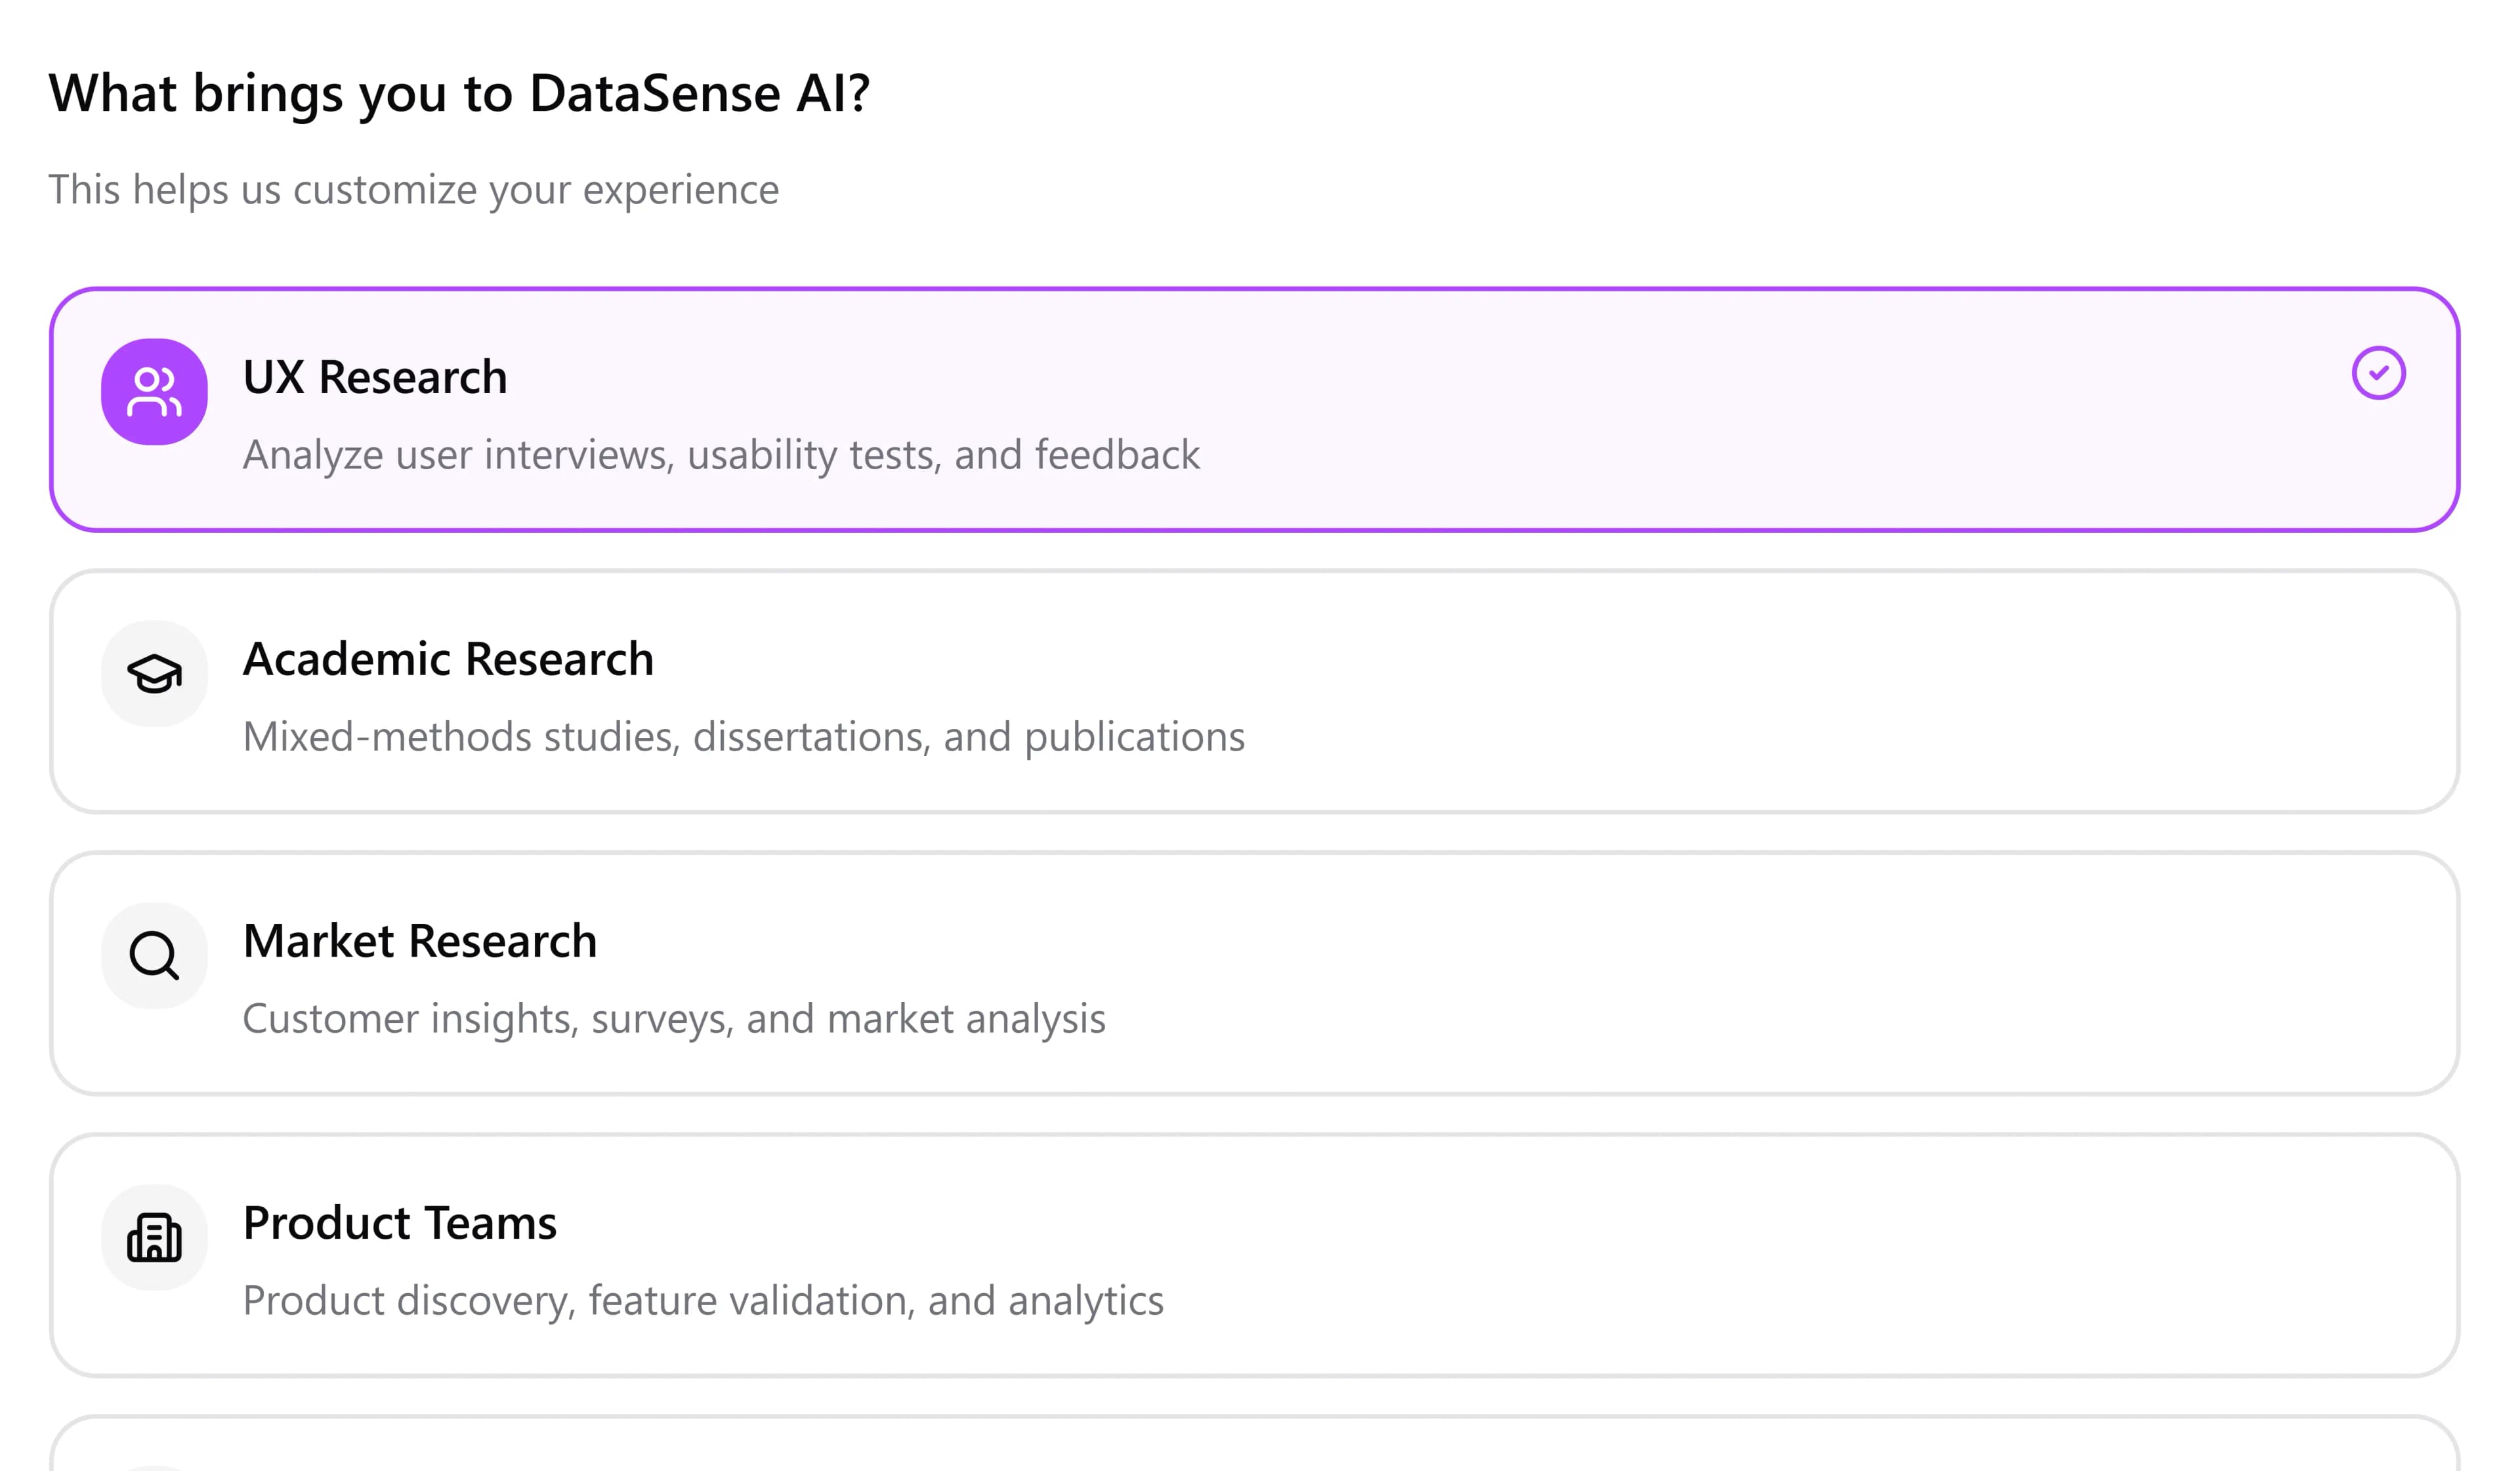
Task: Click the purple circled checkmark on UX Research
Action: click(x=2378, y=373)
